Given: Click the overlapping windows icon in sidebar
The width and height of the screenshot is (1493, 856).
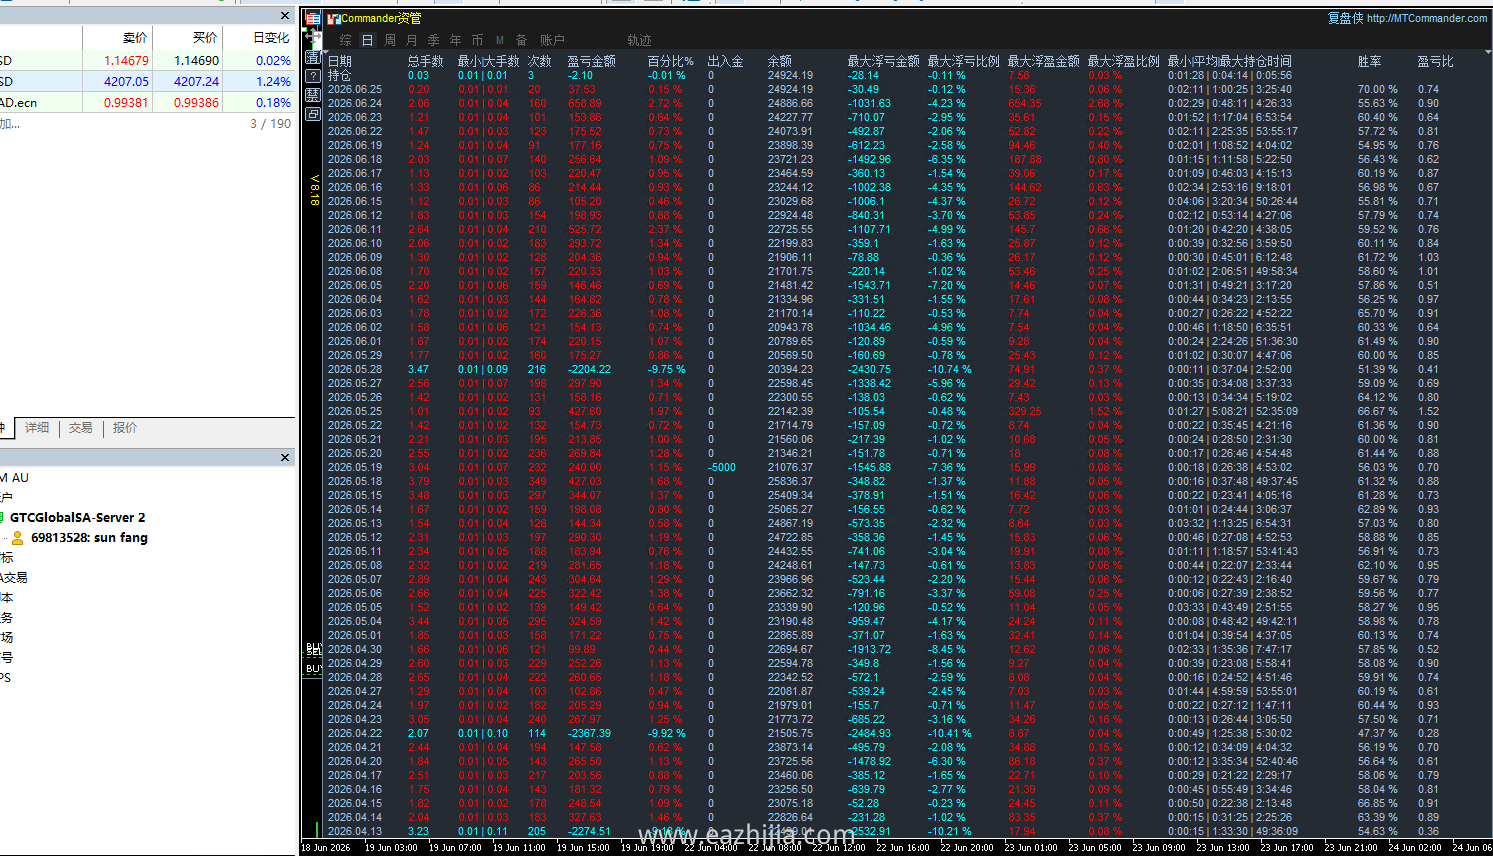Looking at the screenshot, I should point(313,114).
